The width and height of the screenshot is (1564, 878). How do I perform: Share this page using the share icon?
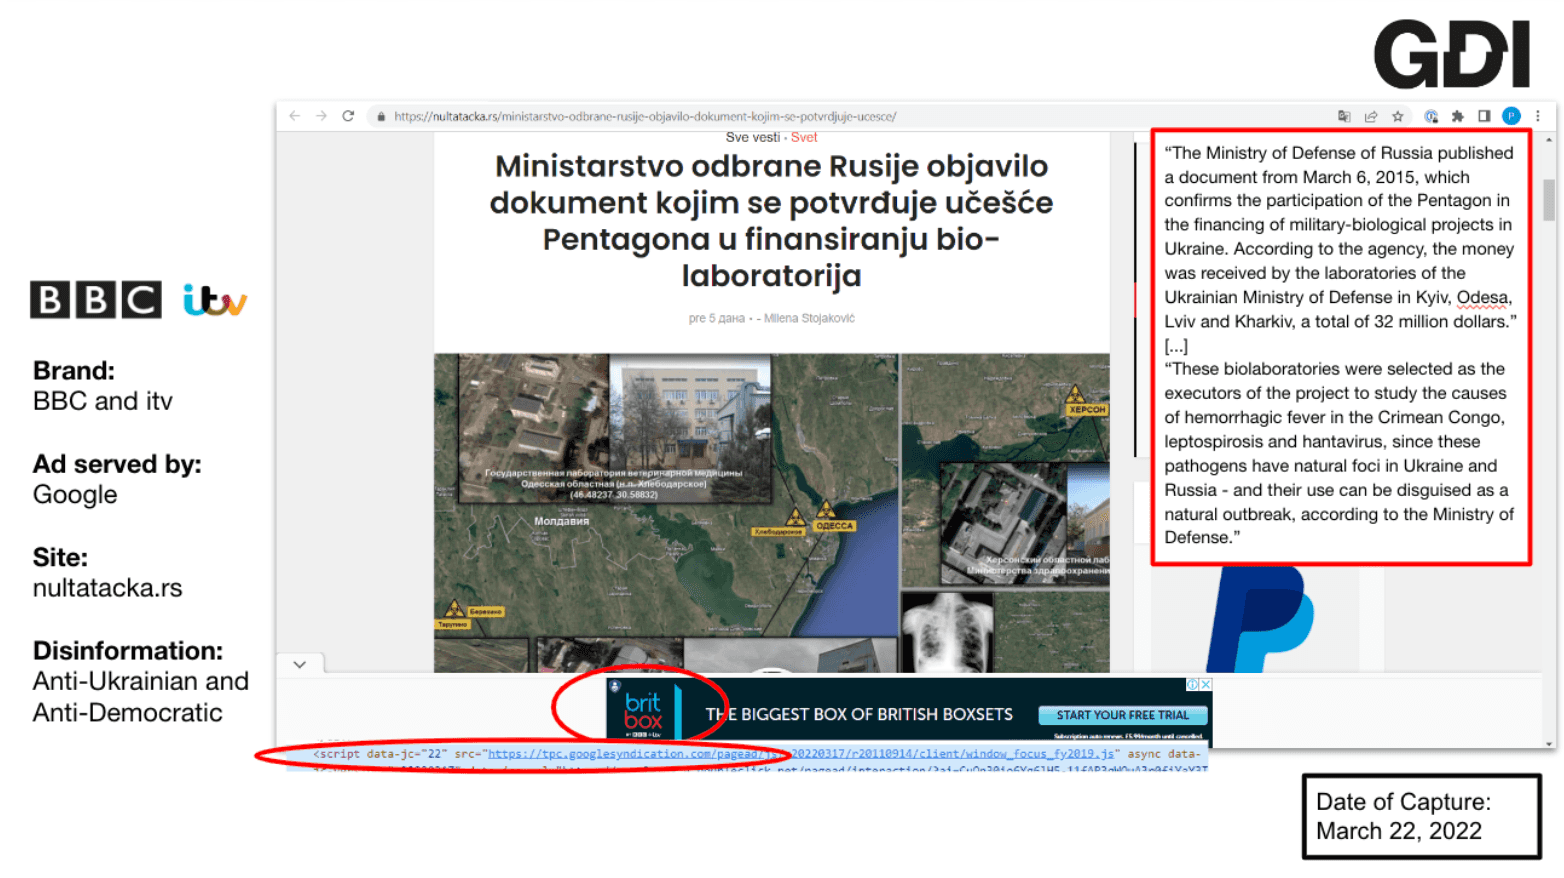[1371, 116]
